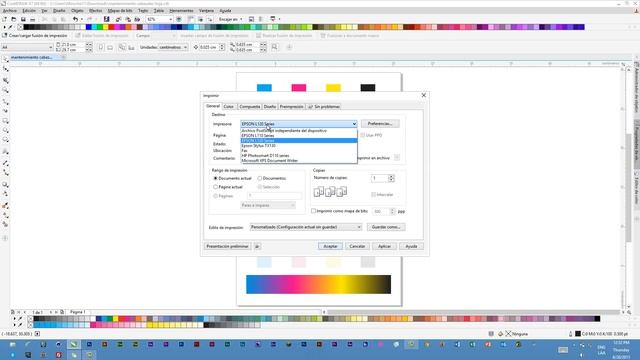640x360 pixels.
Task: Switch to the Compuesta tab
Action: pos(250,107)
